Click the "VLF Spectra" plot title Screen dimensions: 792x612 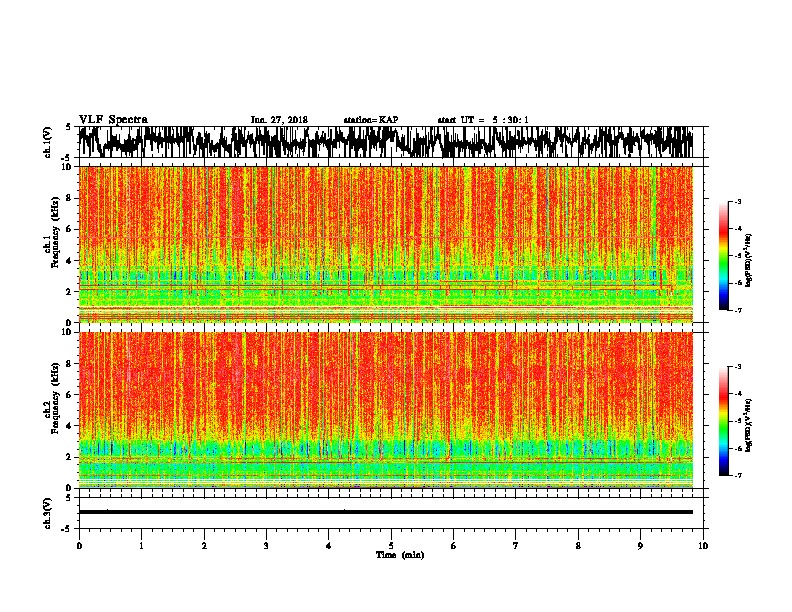(x=113, y=120)
